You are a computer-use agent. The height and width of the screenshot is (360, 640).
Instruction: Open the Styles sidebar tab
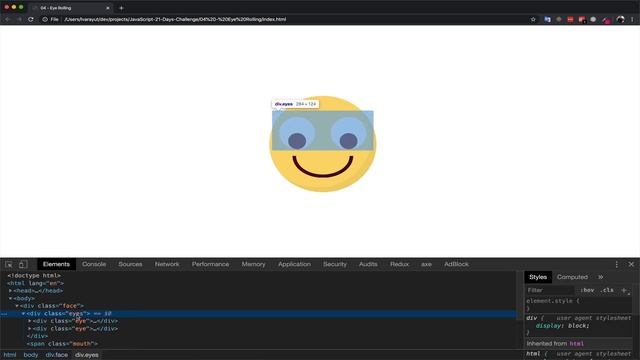[x=538, y=277]
